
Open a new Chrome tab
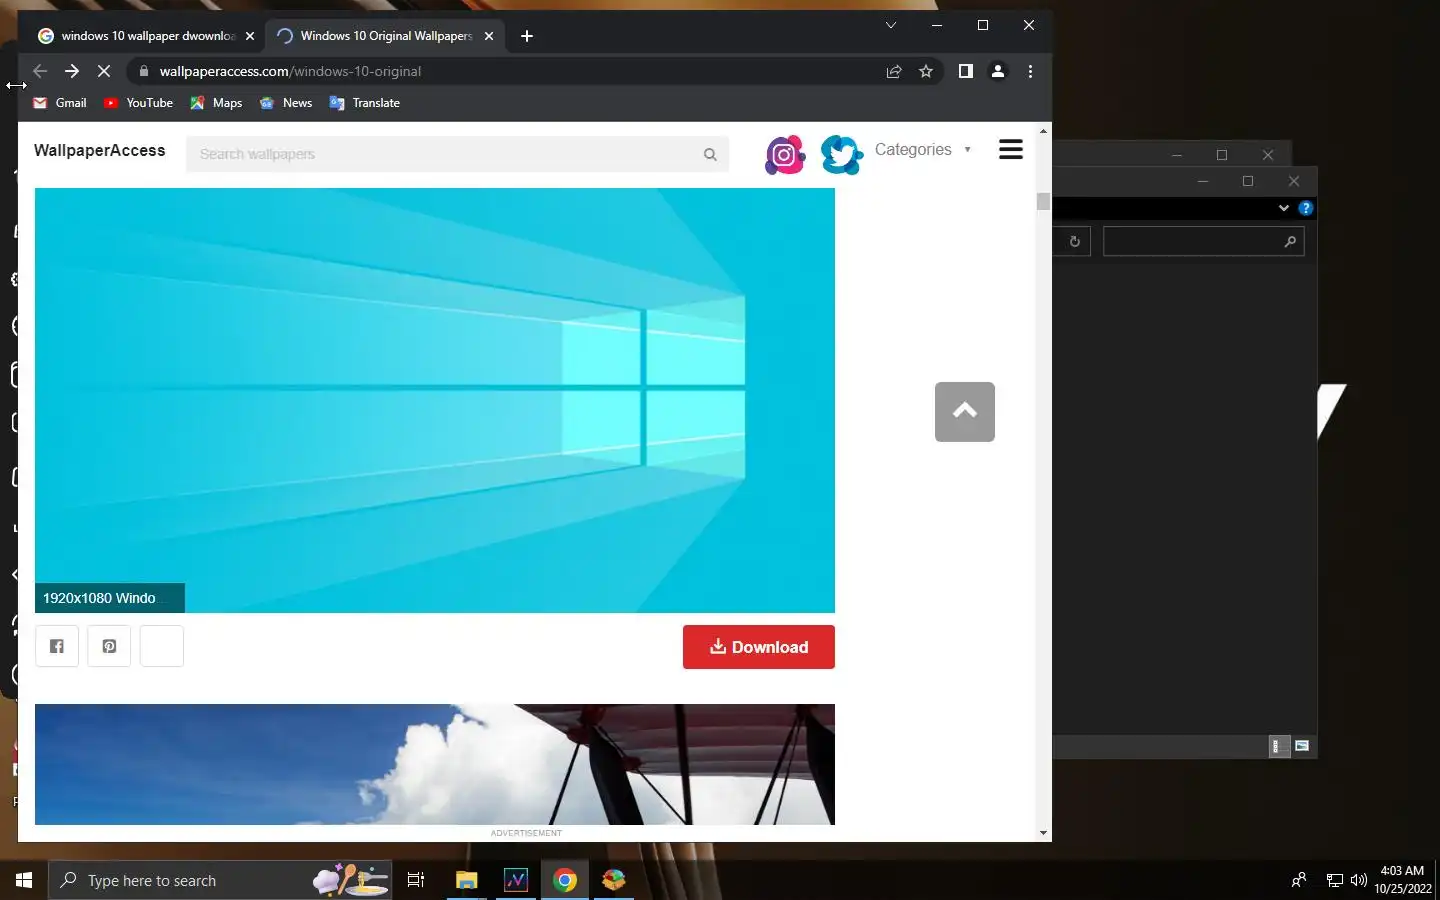pyautogui.click(x=527, y=36)
